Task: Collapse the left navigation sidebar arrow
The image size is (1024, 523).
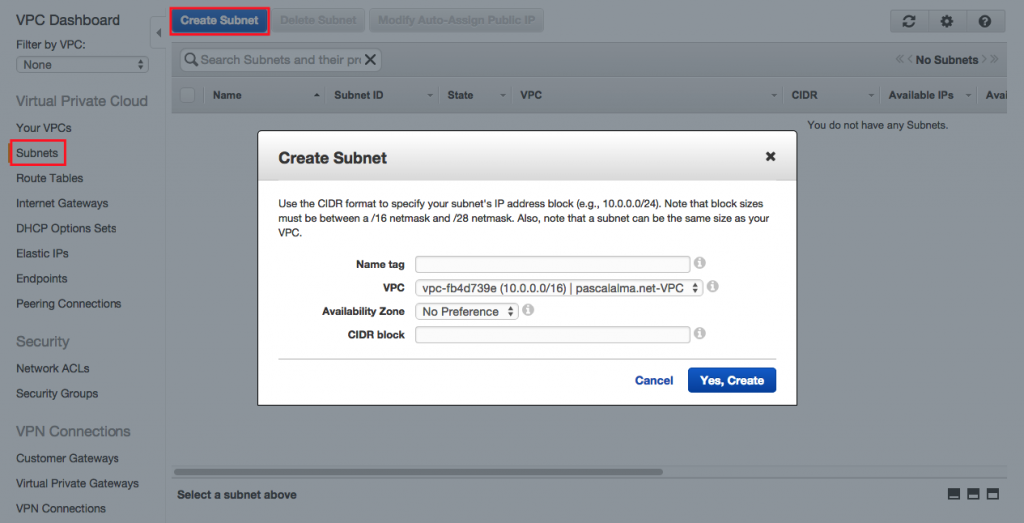Action: click(x=158, y=33)
